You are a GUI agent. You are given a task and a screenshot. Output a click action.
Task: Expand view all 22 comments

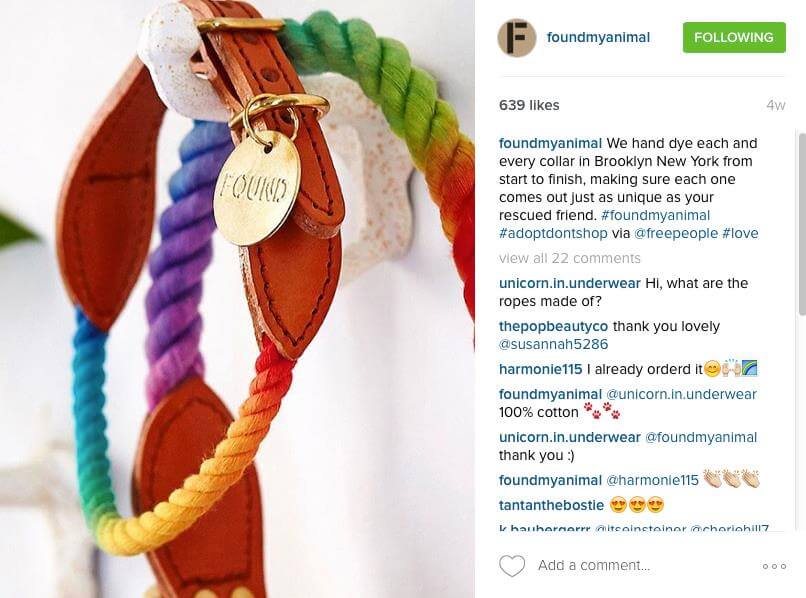coord(570,258)
